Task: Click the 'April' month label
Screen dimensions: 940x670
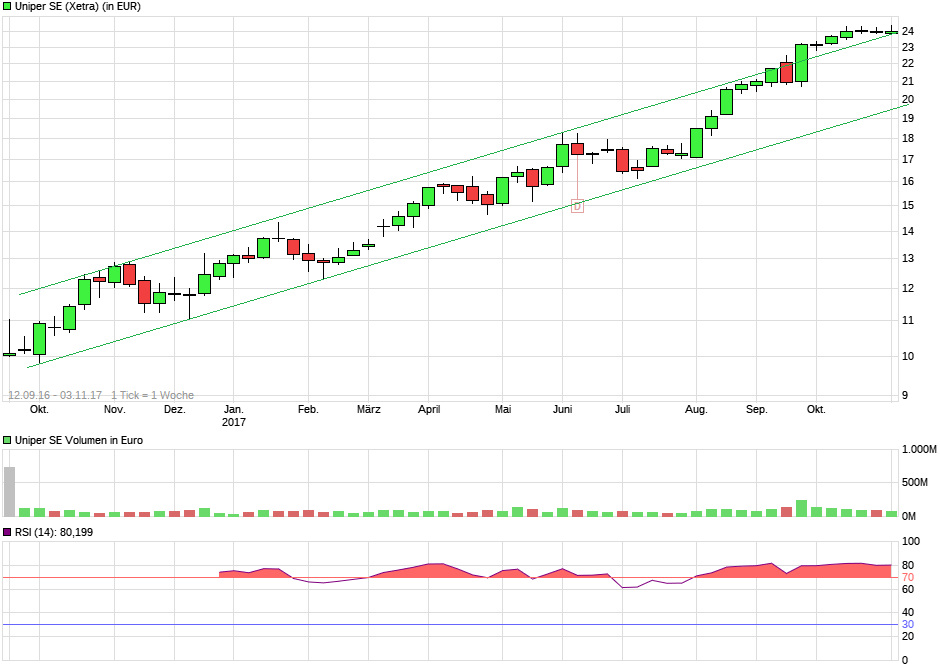Action: coord(429,409)
